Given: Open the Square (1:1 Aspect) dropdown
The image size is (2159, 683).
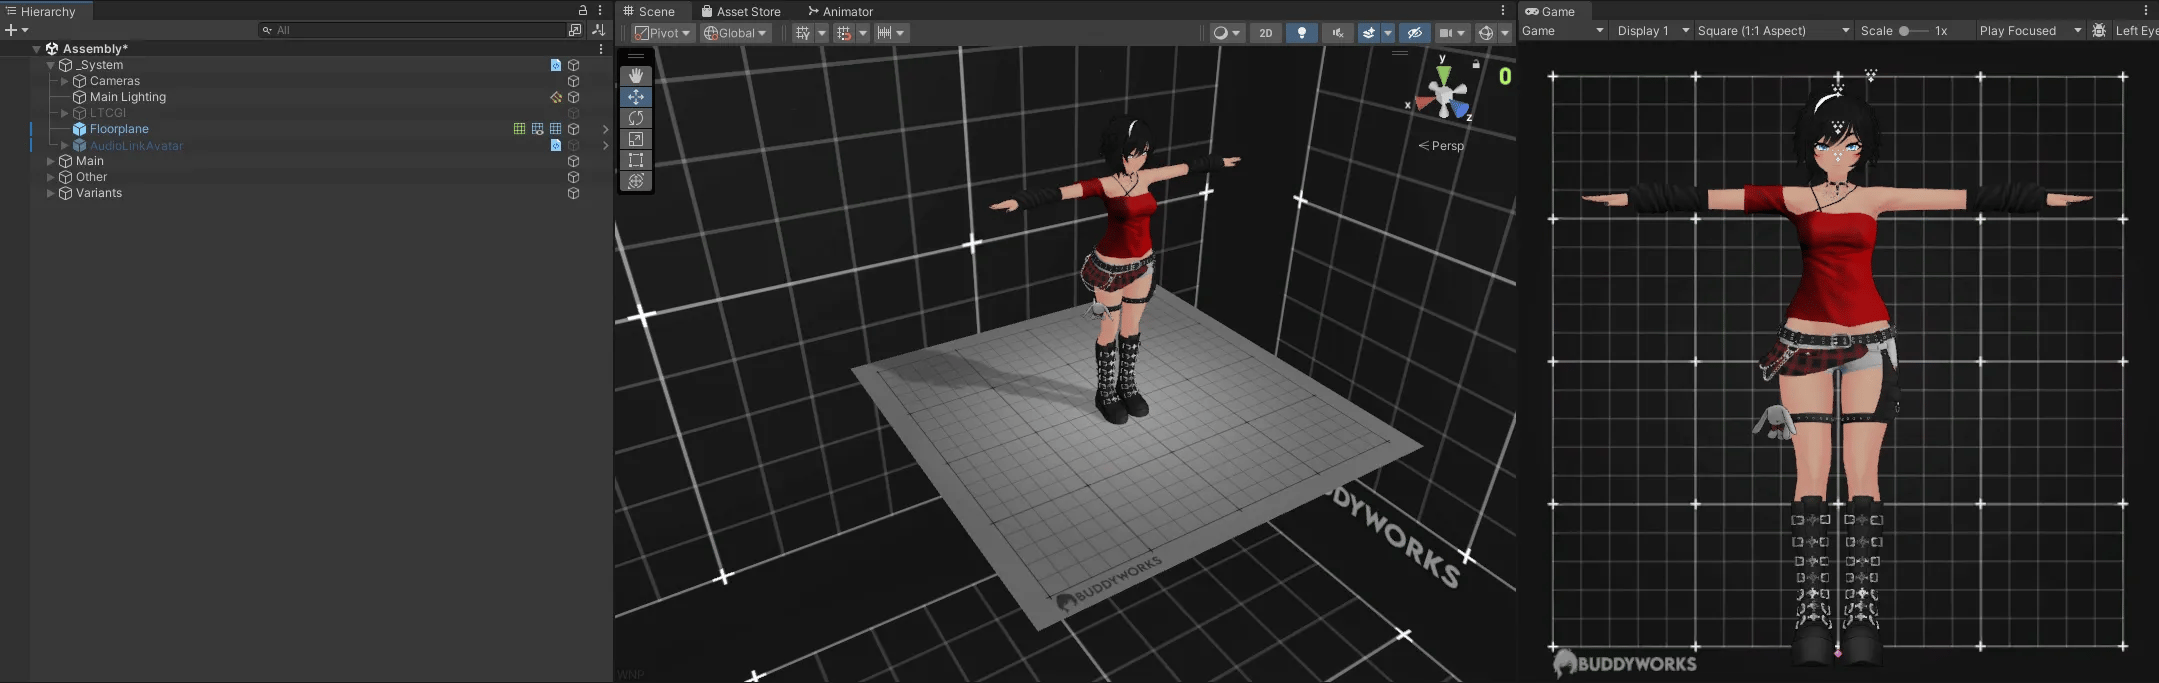Looking at the screenshot, I should 1774,31.
